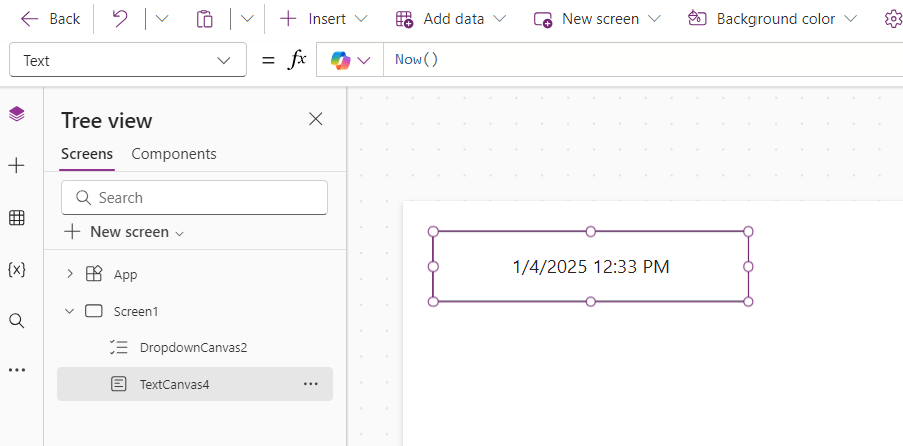This screenshot has height=446, width=903.
Task: Switch to the Components tab
Action: click(x=174, y=154)
